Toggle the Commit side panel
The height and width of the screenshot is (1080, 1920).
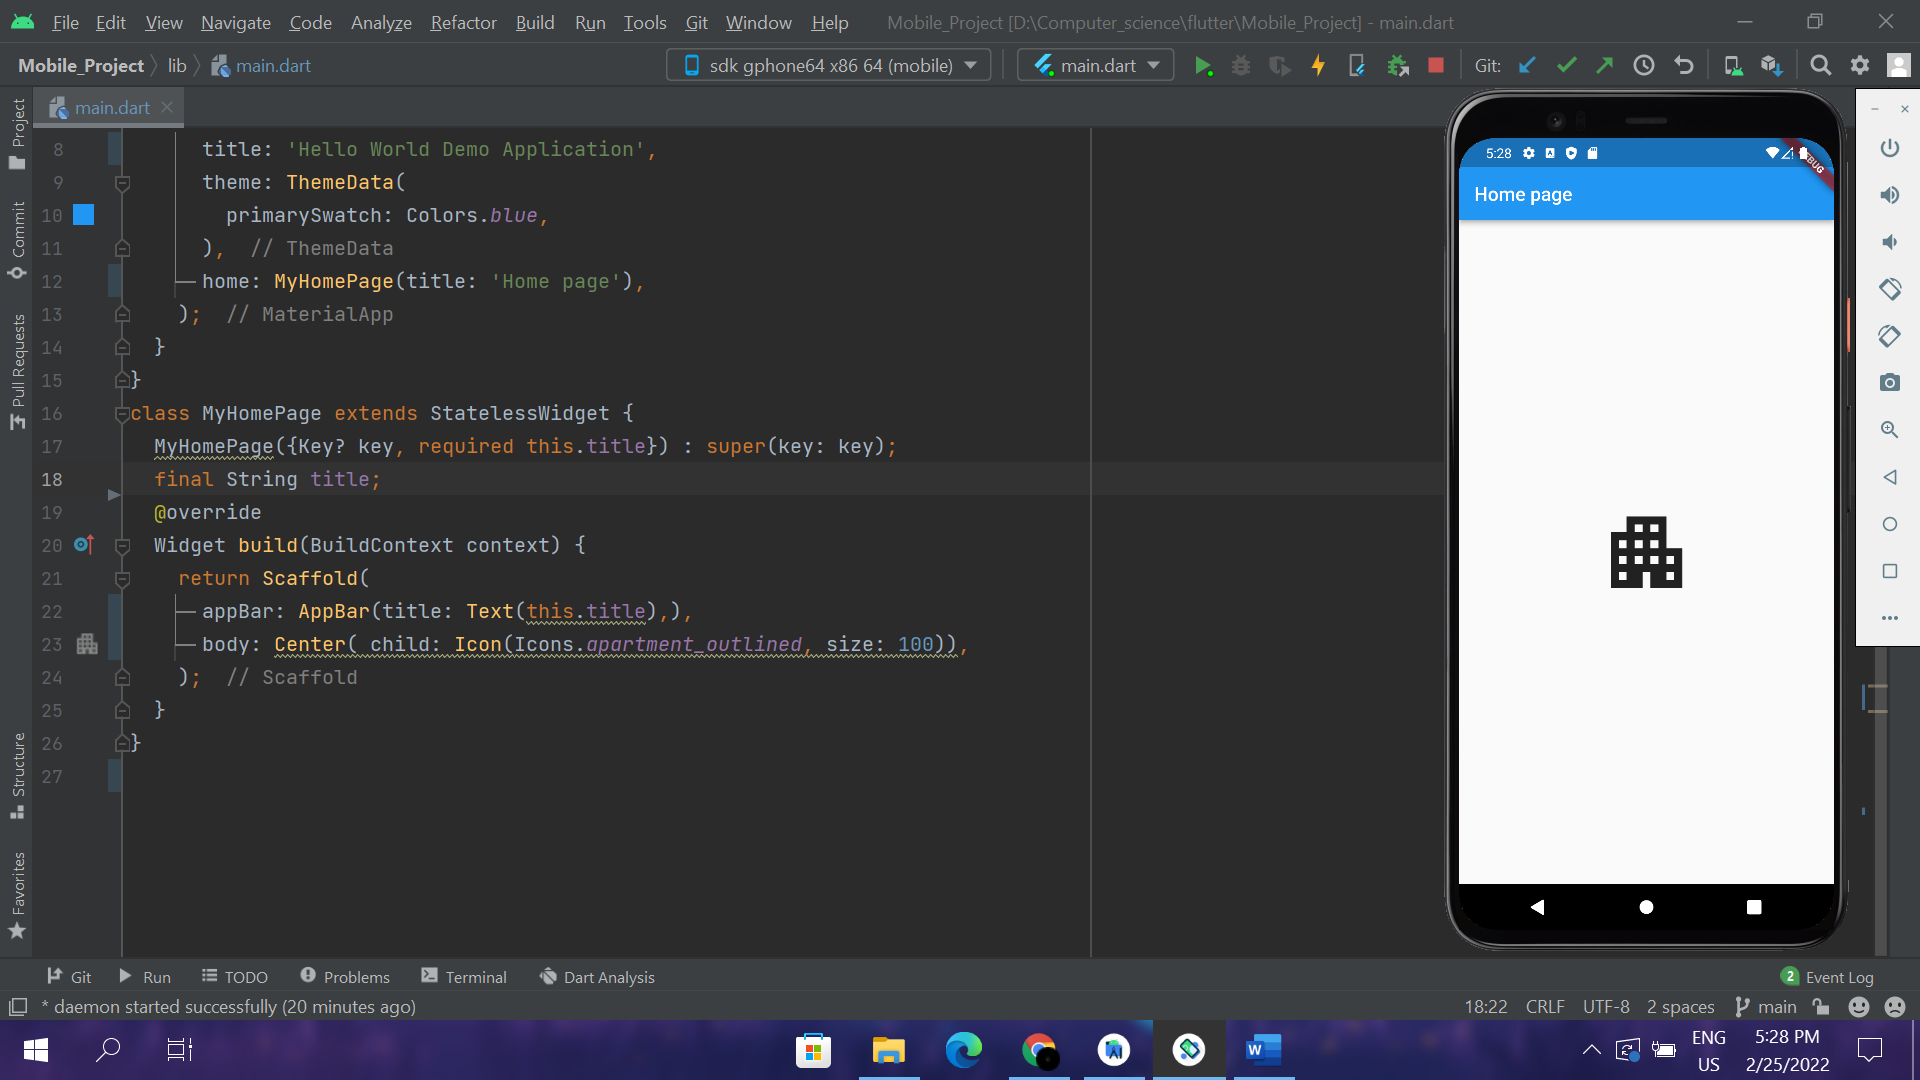click(x=17, y=241)
